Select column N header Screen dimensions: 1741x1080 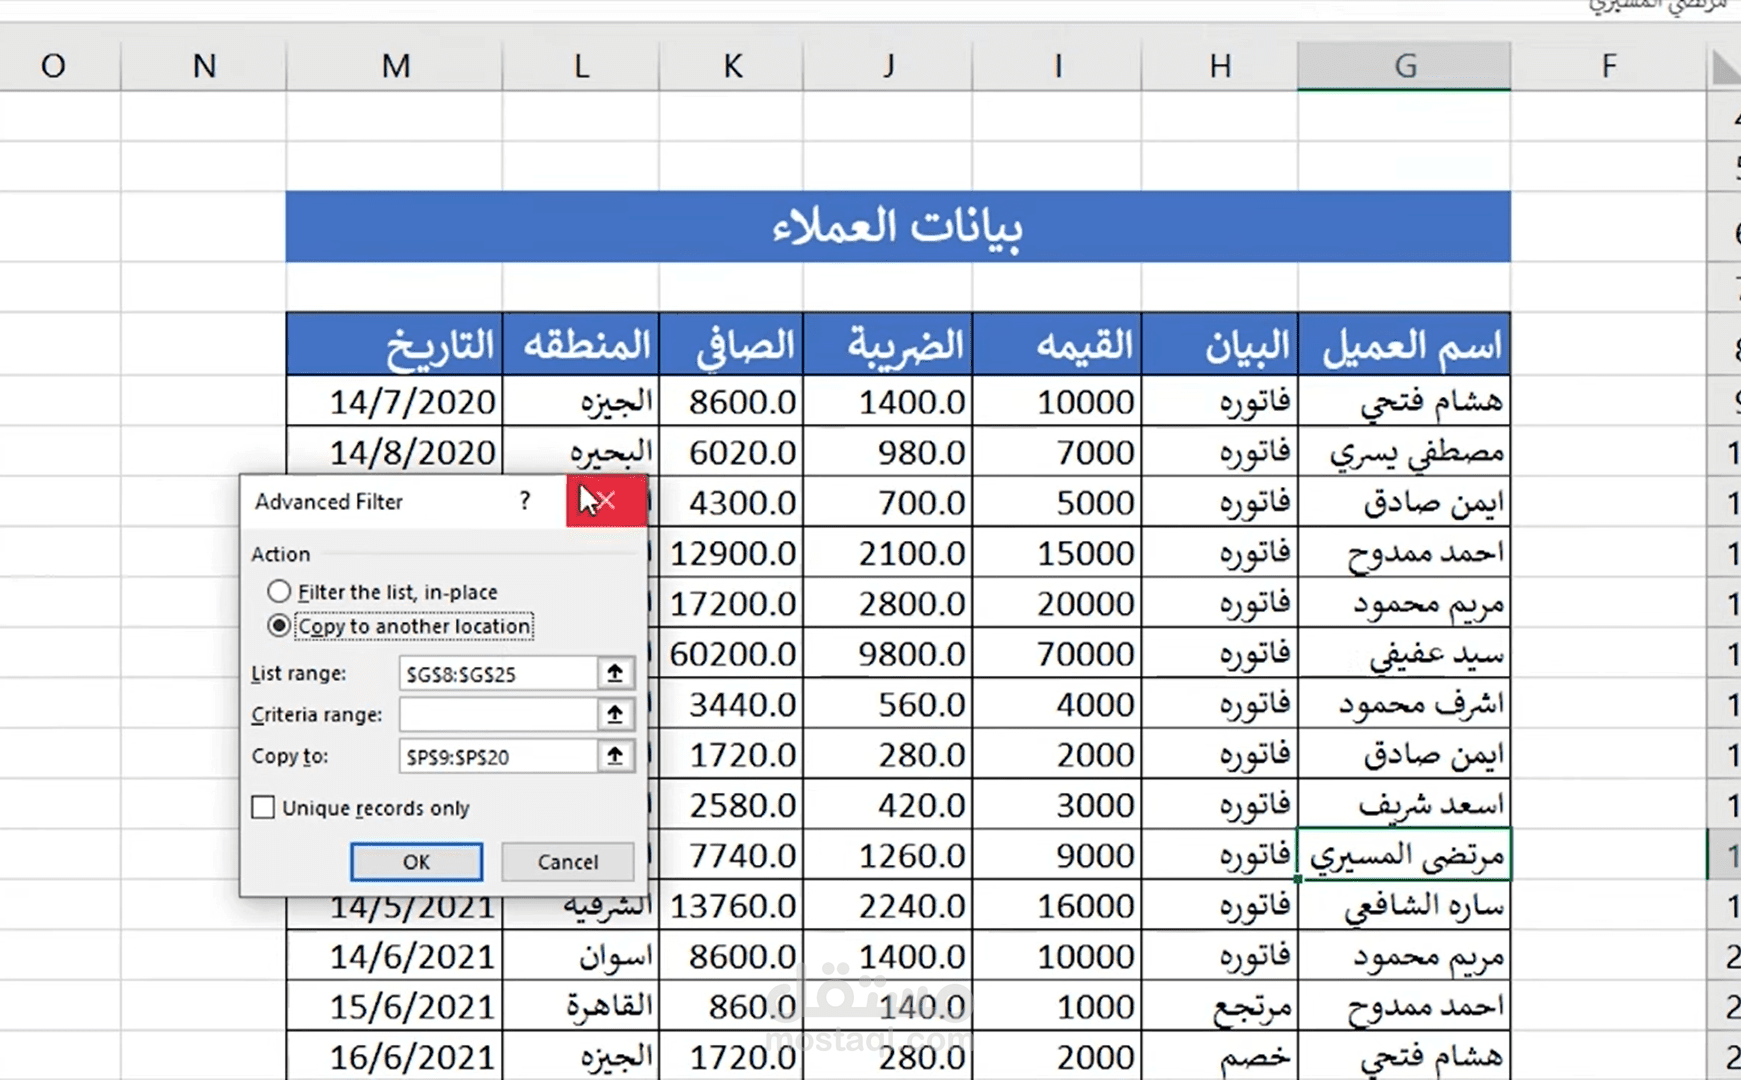pos(204,66)
